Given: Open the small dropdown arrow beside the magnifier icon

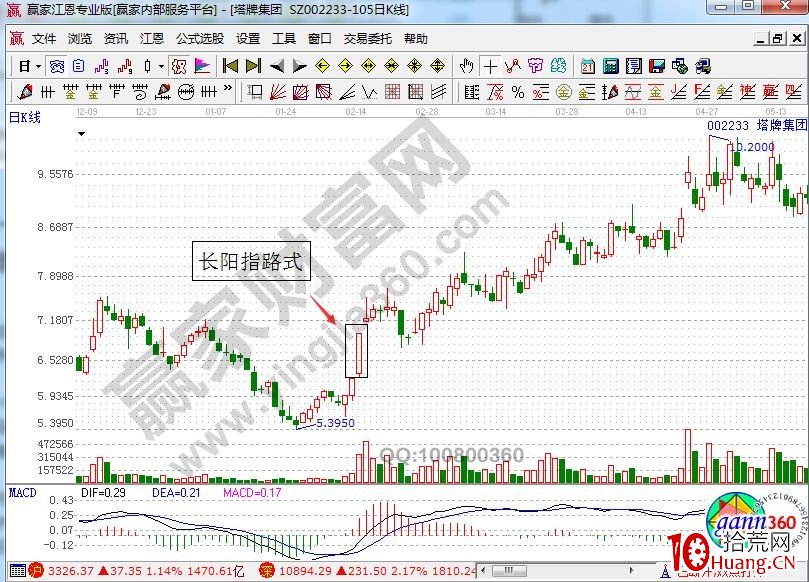Looking at the screenshot, I should pos(162,67).
